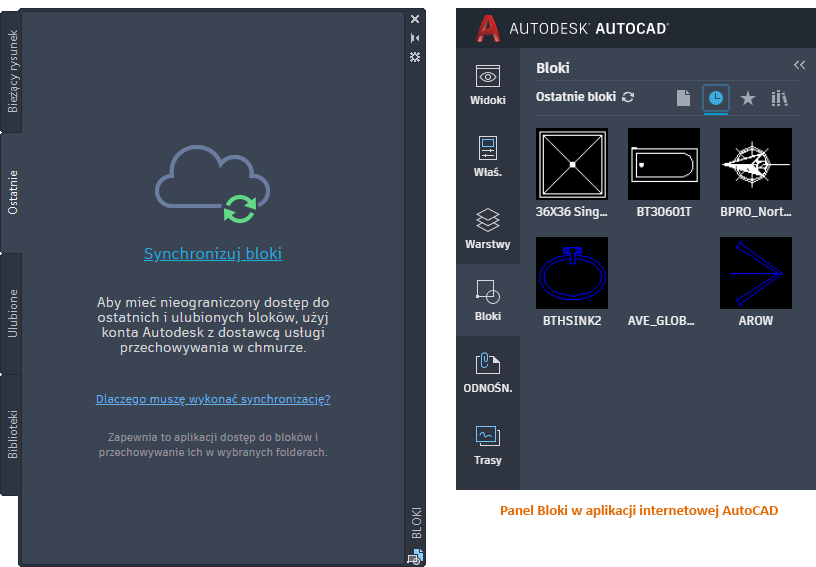The image size is (816, 567).
Task: Select the BTHSINK2 sink block thumbnail
Action: (x=572, y=273)
